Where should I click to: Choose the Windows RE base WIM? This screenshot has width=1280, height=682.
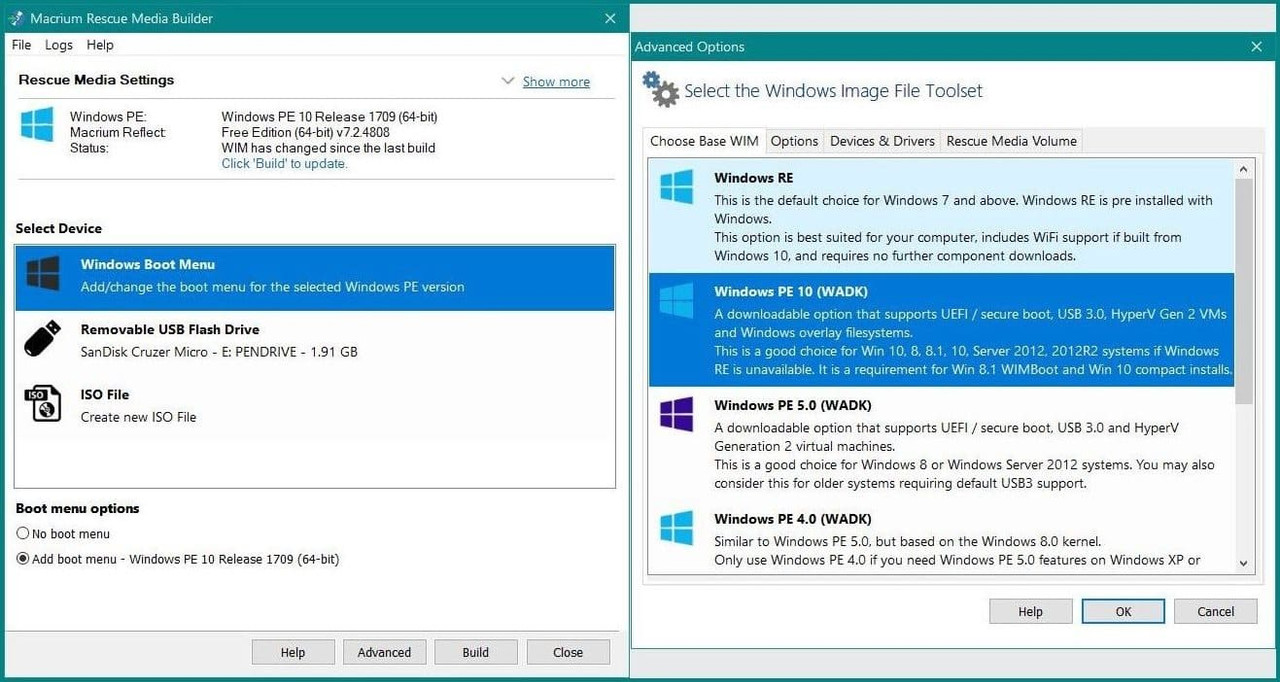tap(942, 216)
